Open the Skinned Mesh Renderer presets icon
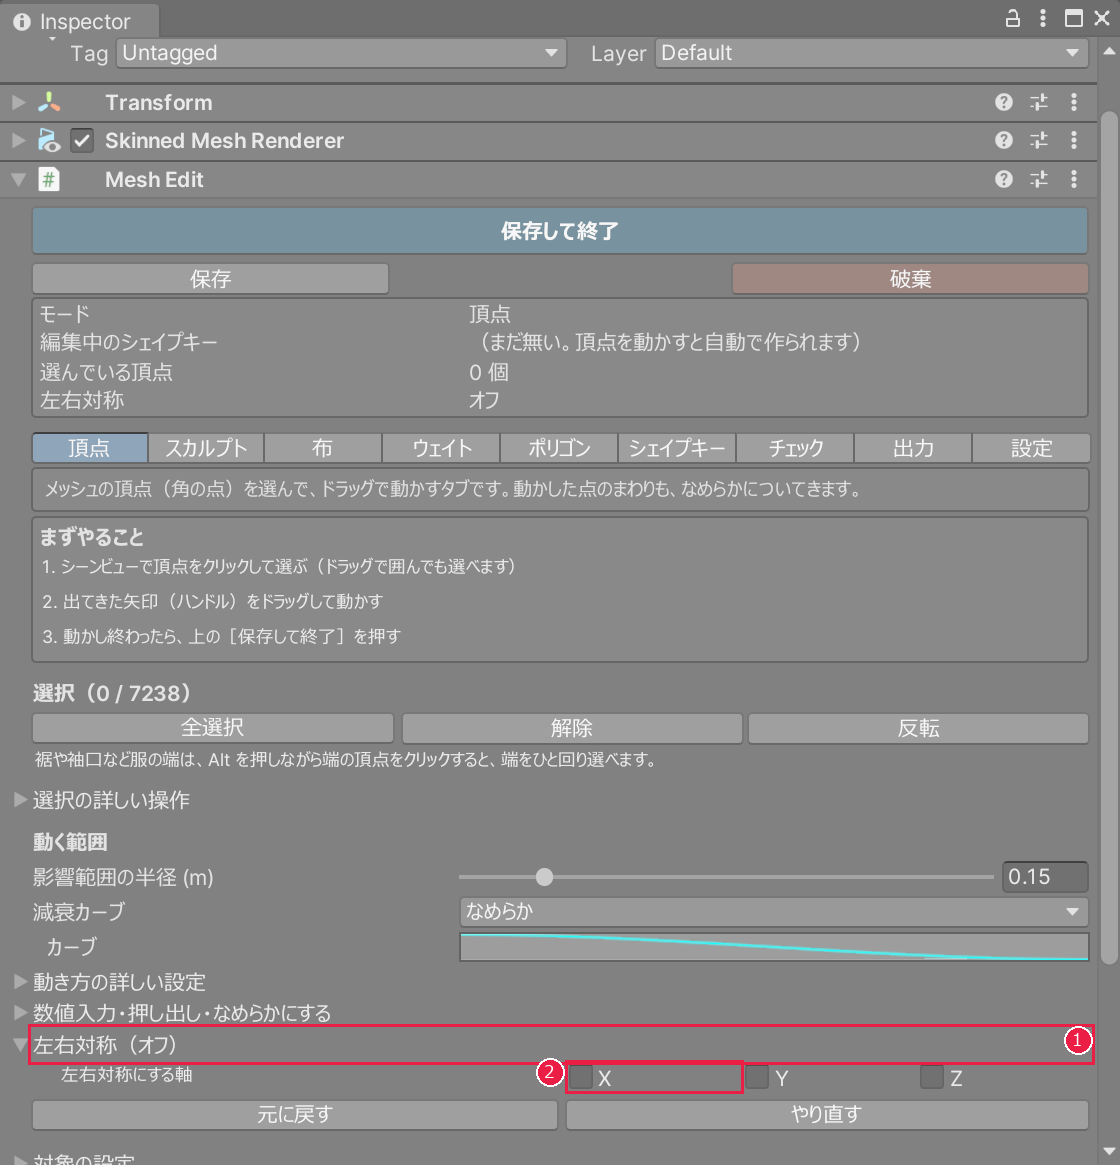Screen dimensions: 1120x1165 pos(1039,140)
